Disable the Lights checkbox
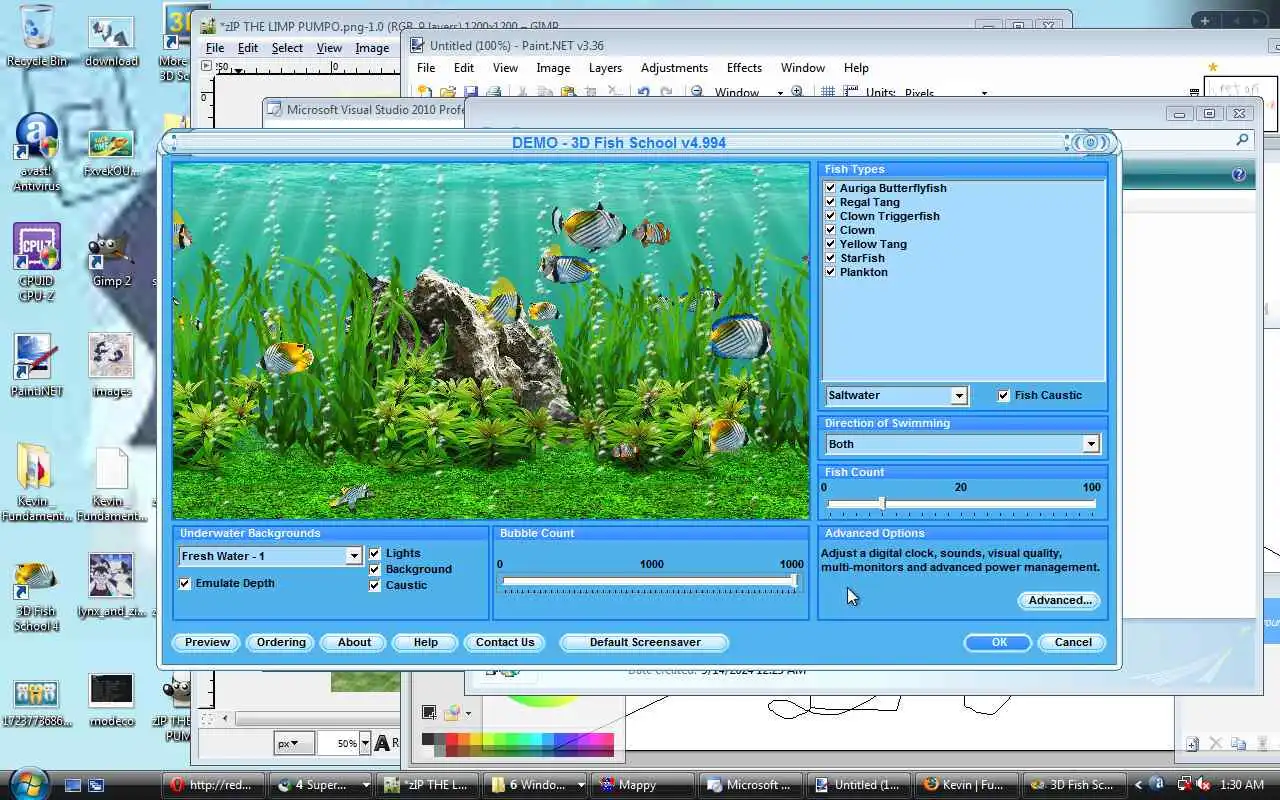The height and width of the screenshot is (800, 1280). coord(375,553)
